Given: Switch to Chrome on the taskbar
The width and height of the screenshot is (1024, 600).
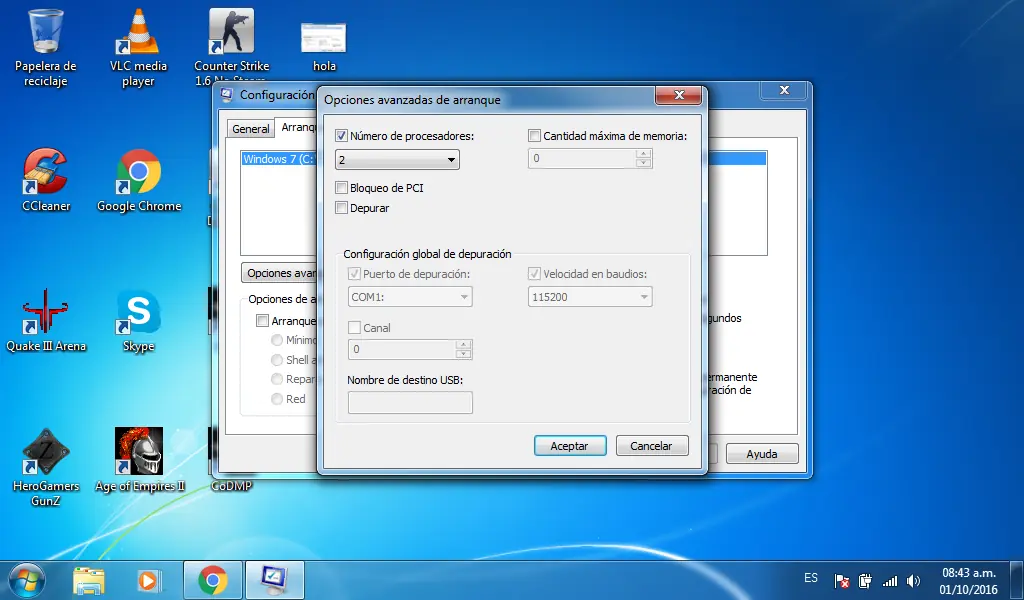Looking at the screenshot, I should [x=212, y=580].
